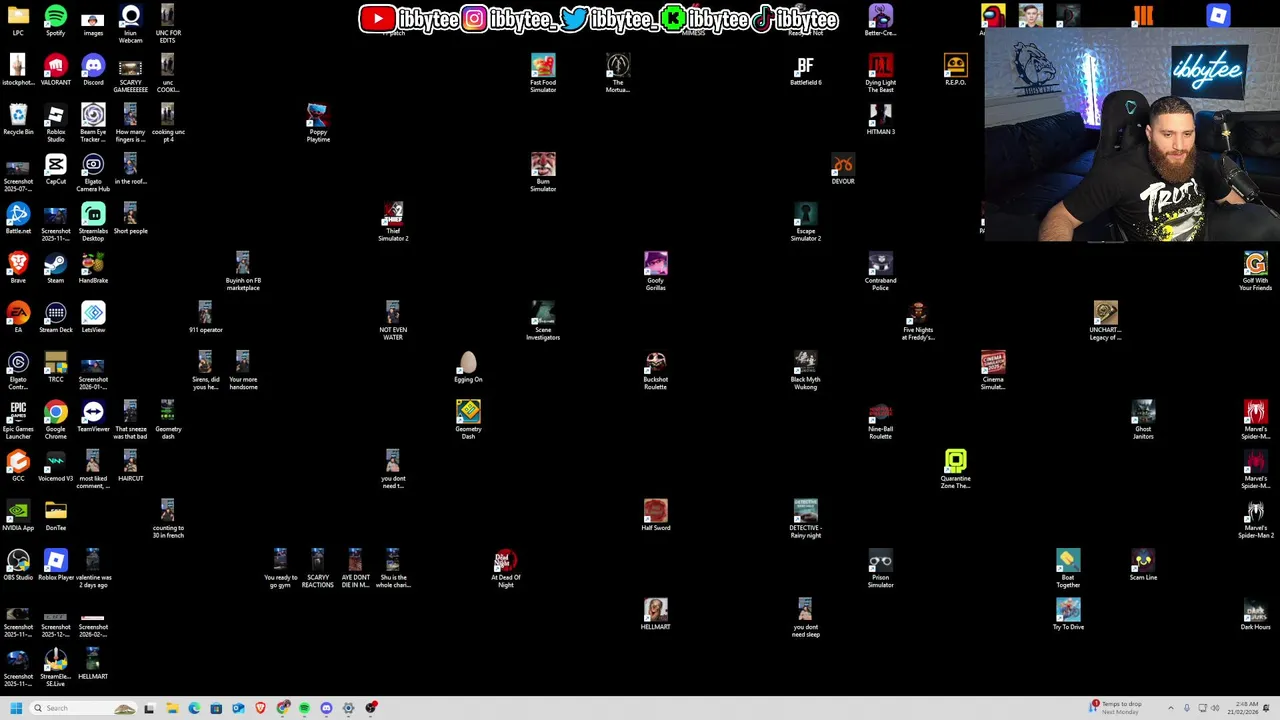Open the EA app shortcut

[x=18, y=317]
